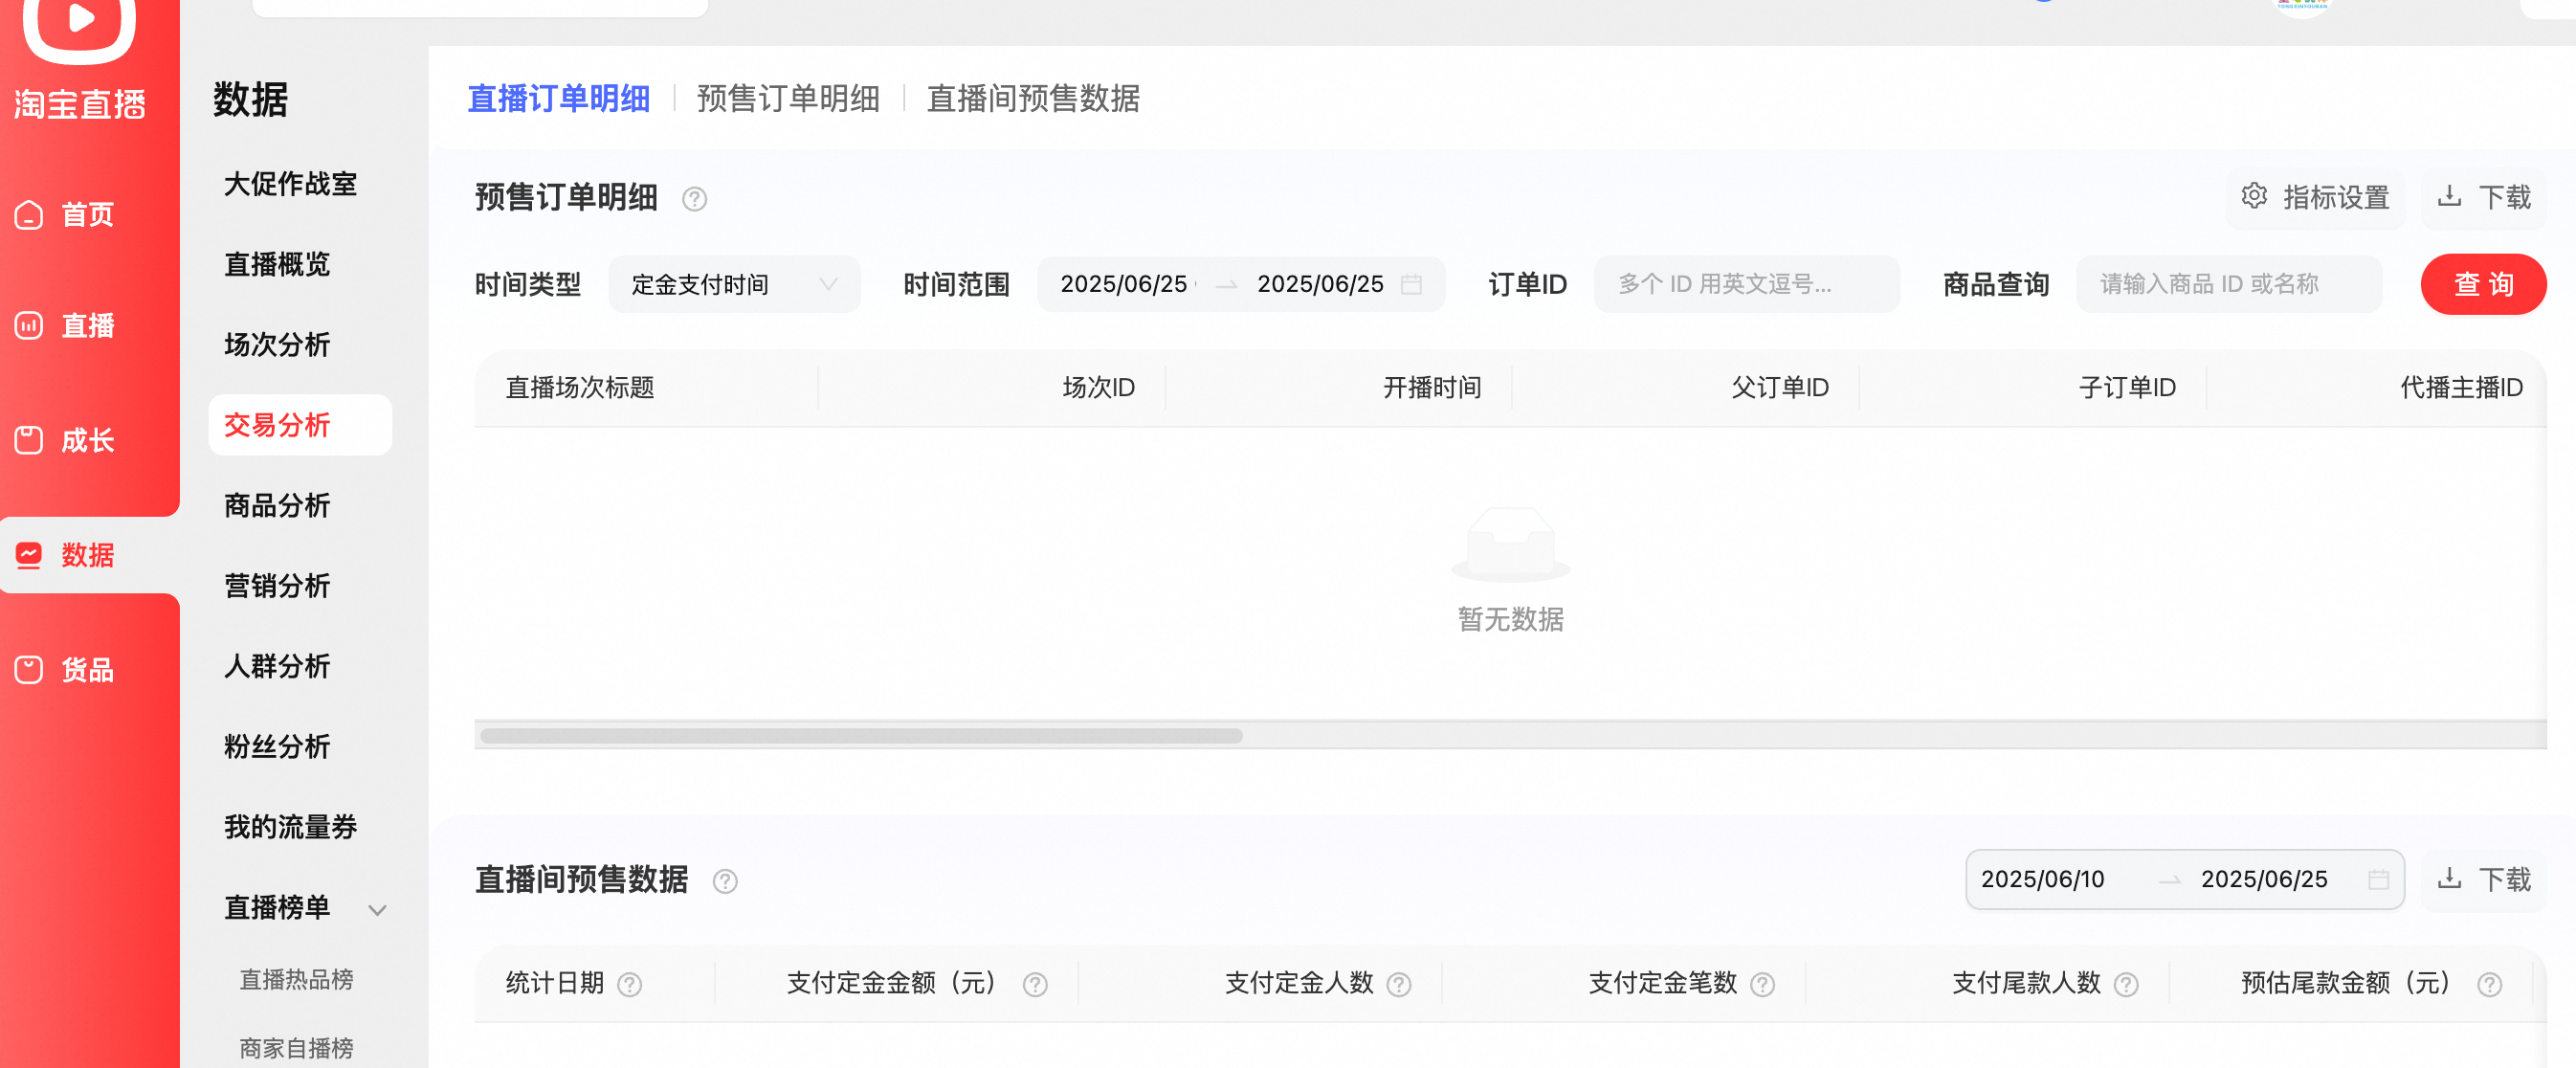Click the help icon beside 直播间预售数据

click(725, 881)
